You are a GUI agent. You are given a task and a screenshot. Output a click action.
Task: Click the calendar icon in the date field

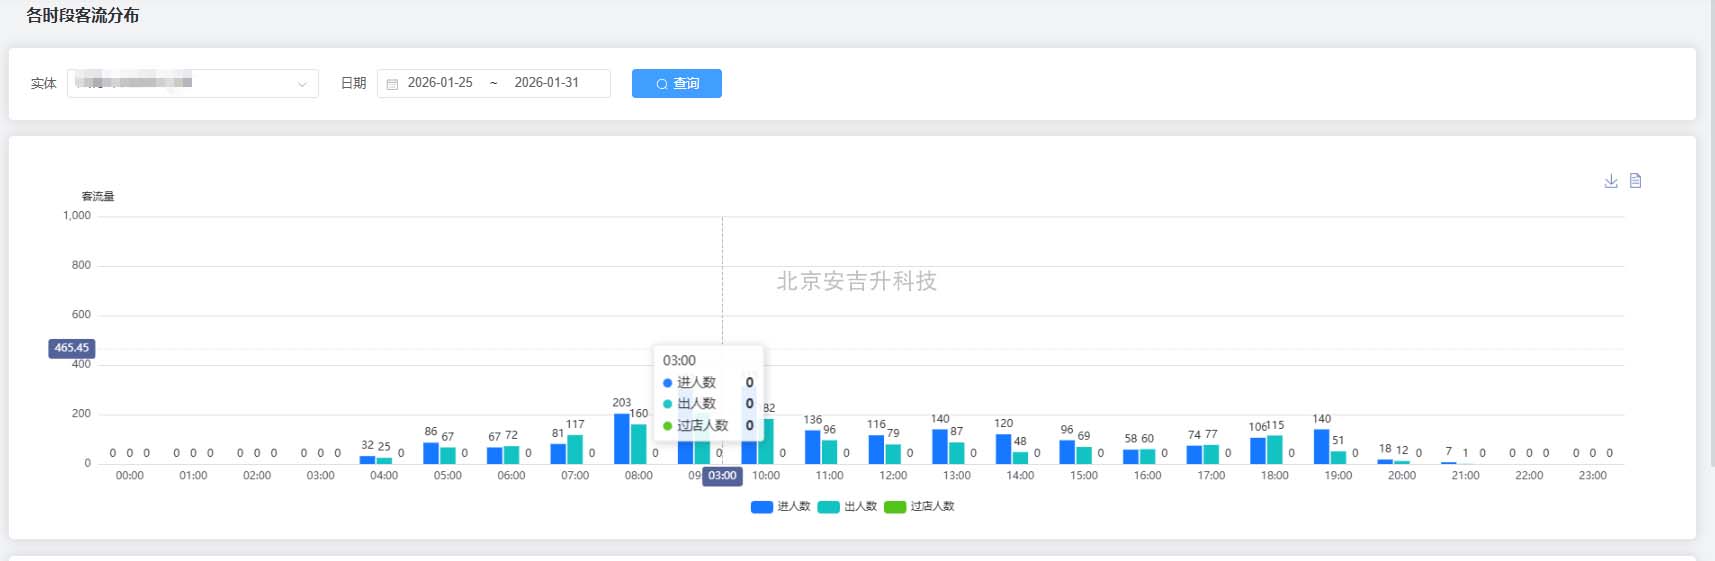point(393,84)
